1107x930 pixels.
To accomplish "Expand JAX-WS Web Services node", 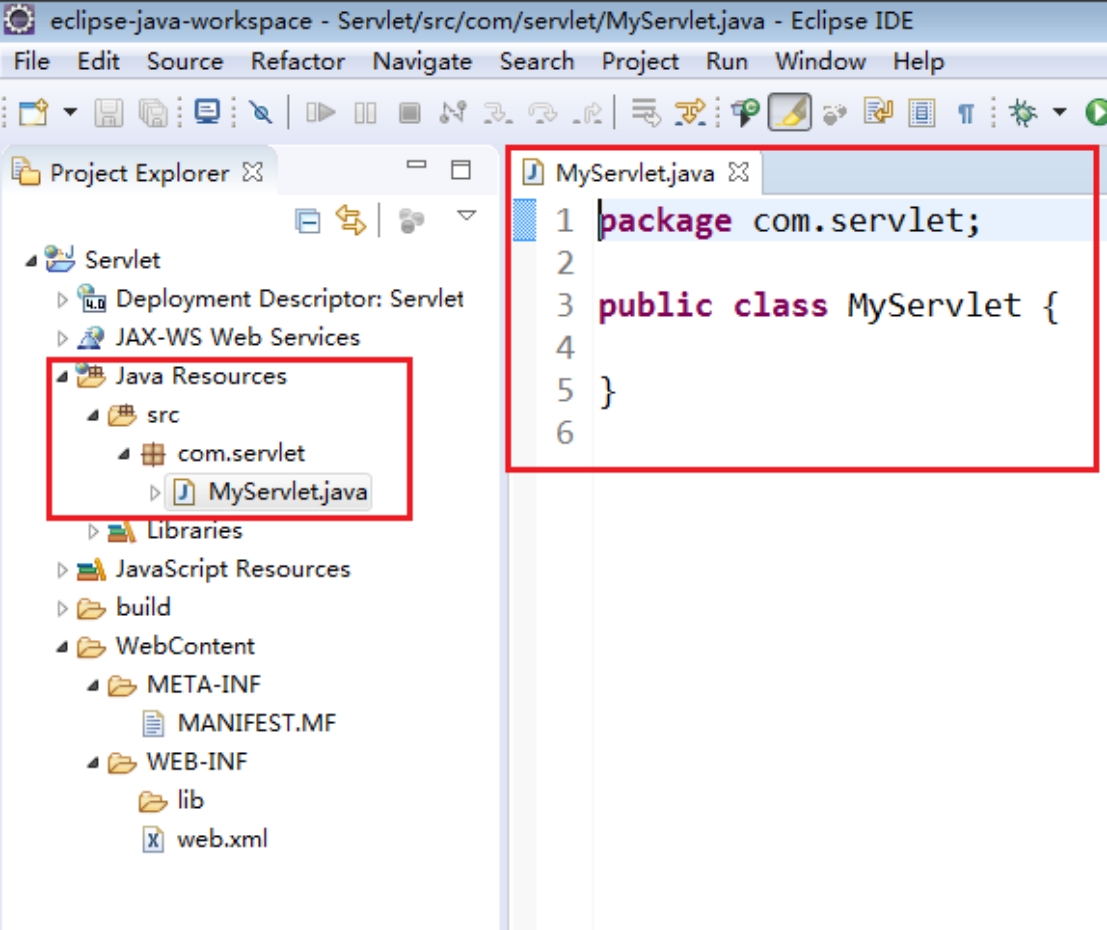I will click(62, 339).
